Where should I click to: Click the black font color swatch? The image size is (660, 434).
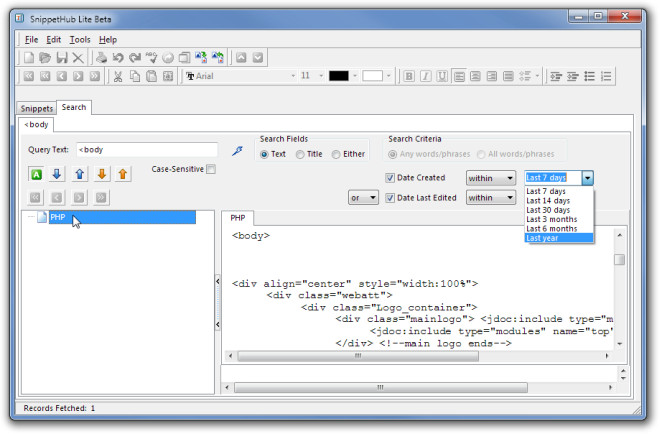(x=339, y=76)
